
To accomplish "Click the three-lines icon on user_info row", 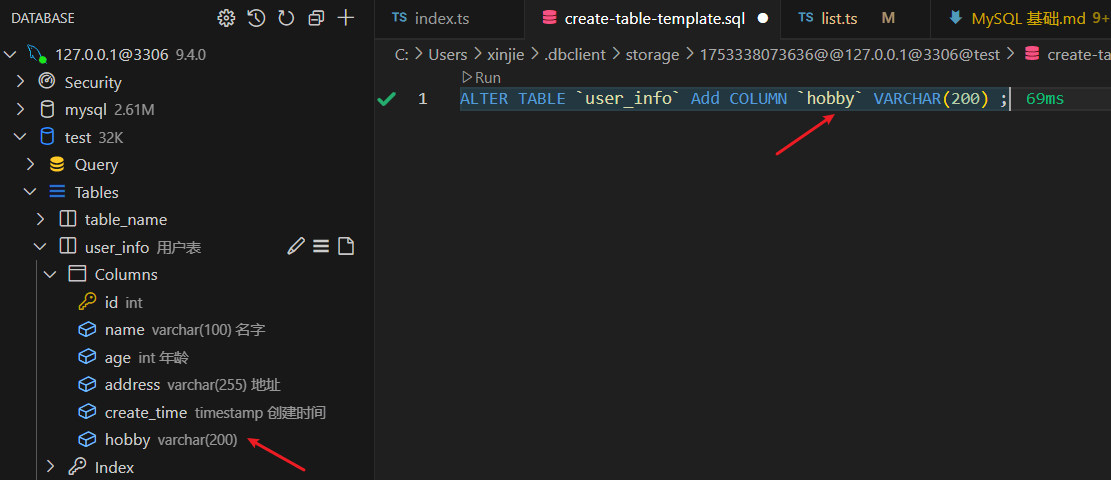I will click(x=321, y=247).
